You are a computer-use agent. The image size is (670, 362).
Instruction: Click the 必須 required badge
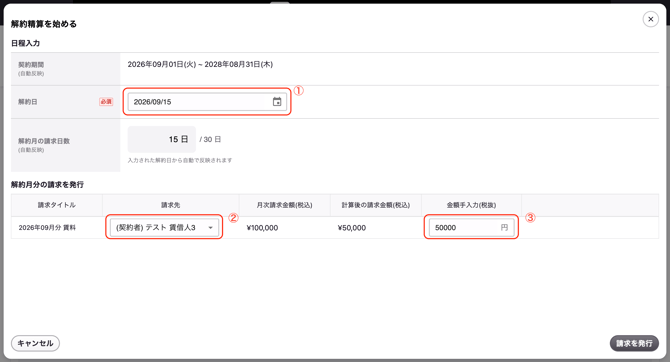[x=106, y=102]
